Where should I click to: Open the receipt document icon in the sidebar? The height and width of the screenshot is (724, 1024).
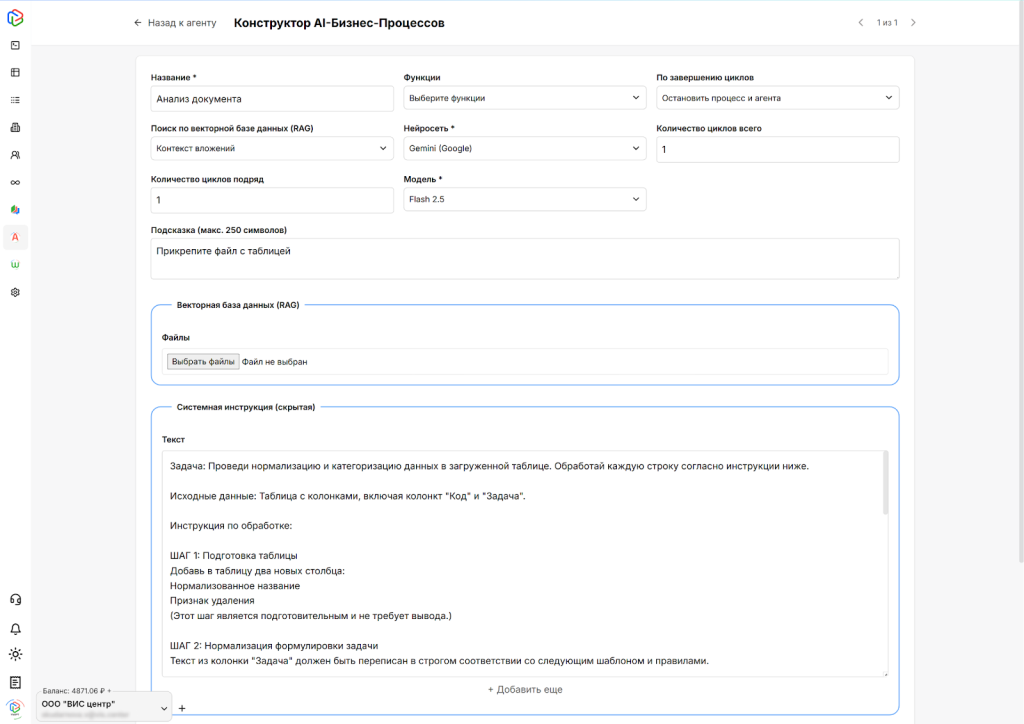[x=15, y=682]
